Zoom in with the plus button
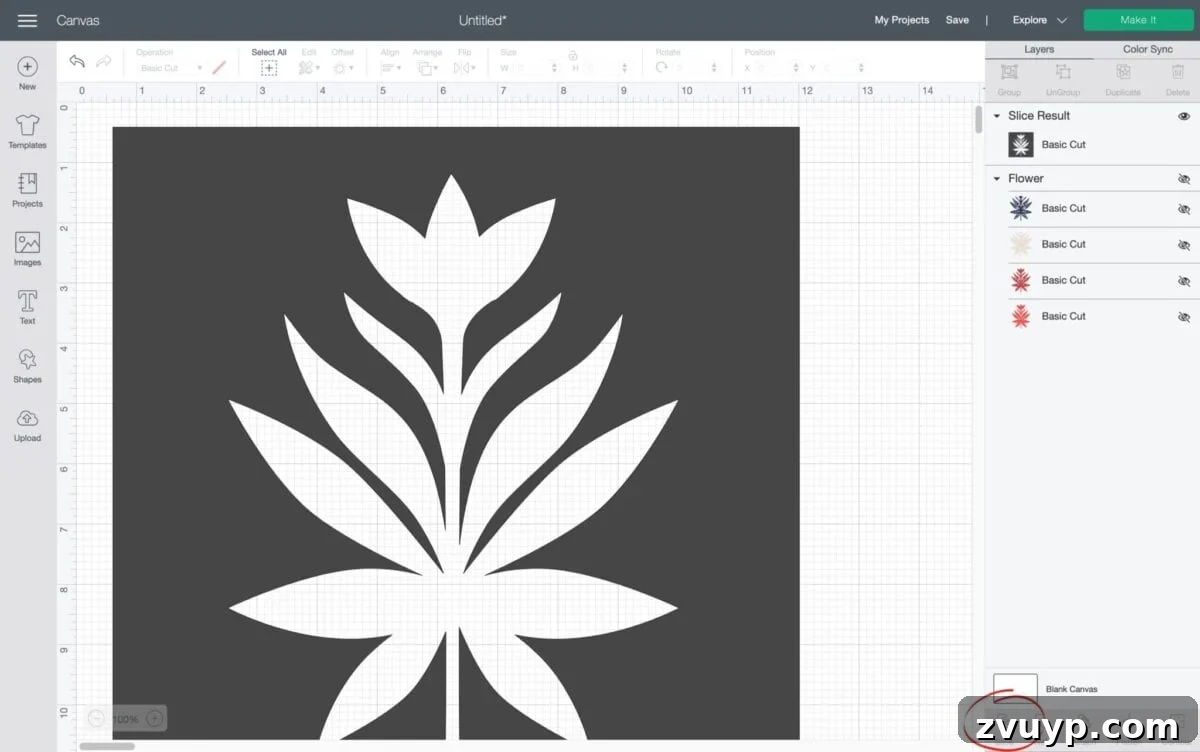1200x752 pixels. point(154,718)
